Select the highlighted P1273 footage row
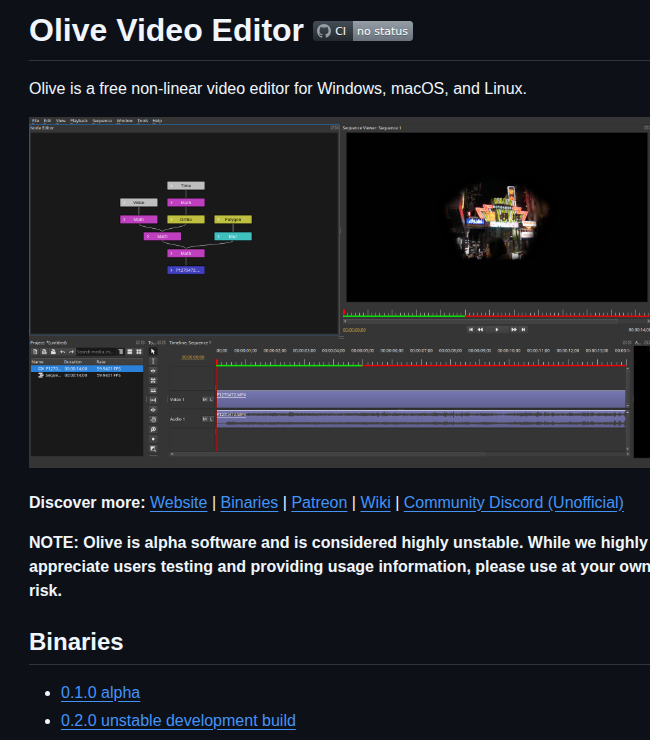This screenshot has height=740, width=650. [87, 369]
